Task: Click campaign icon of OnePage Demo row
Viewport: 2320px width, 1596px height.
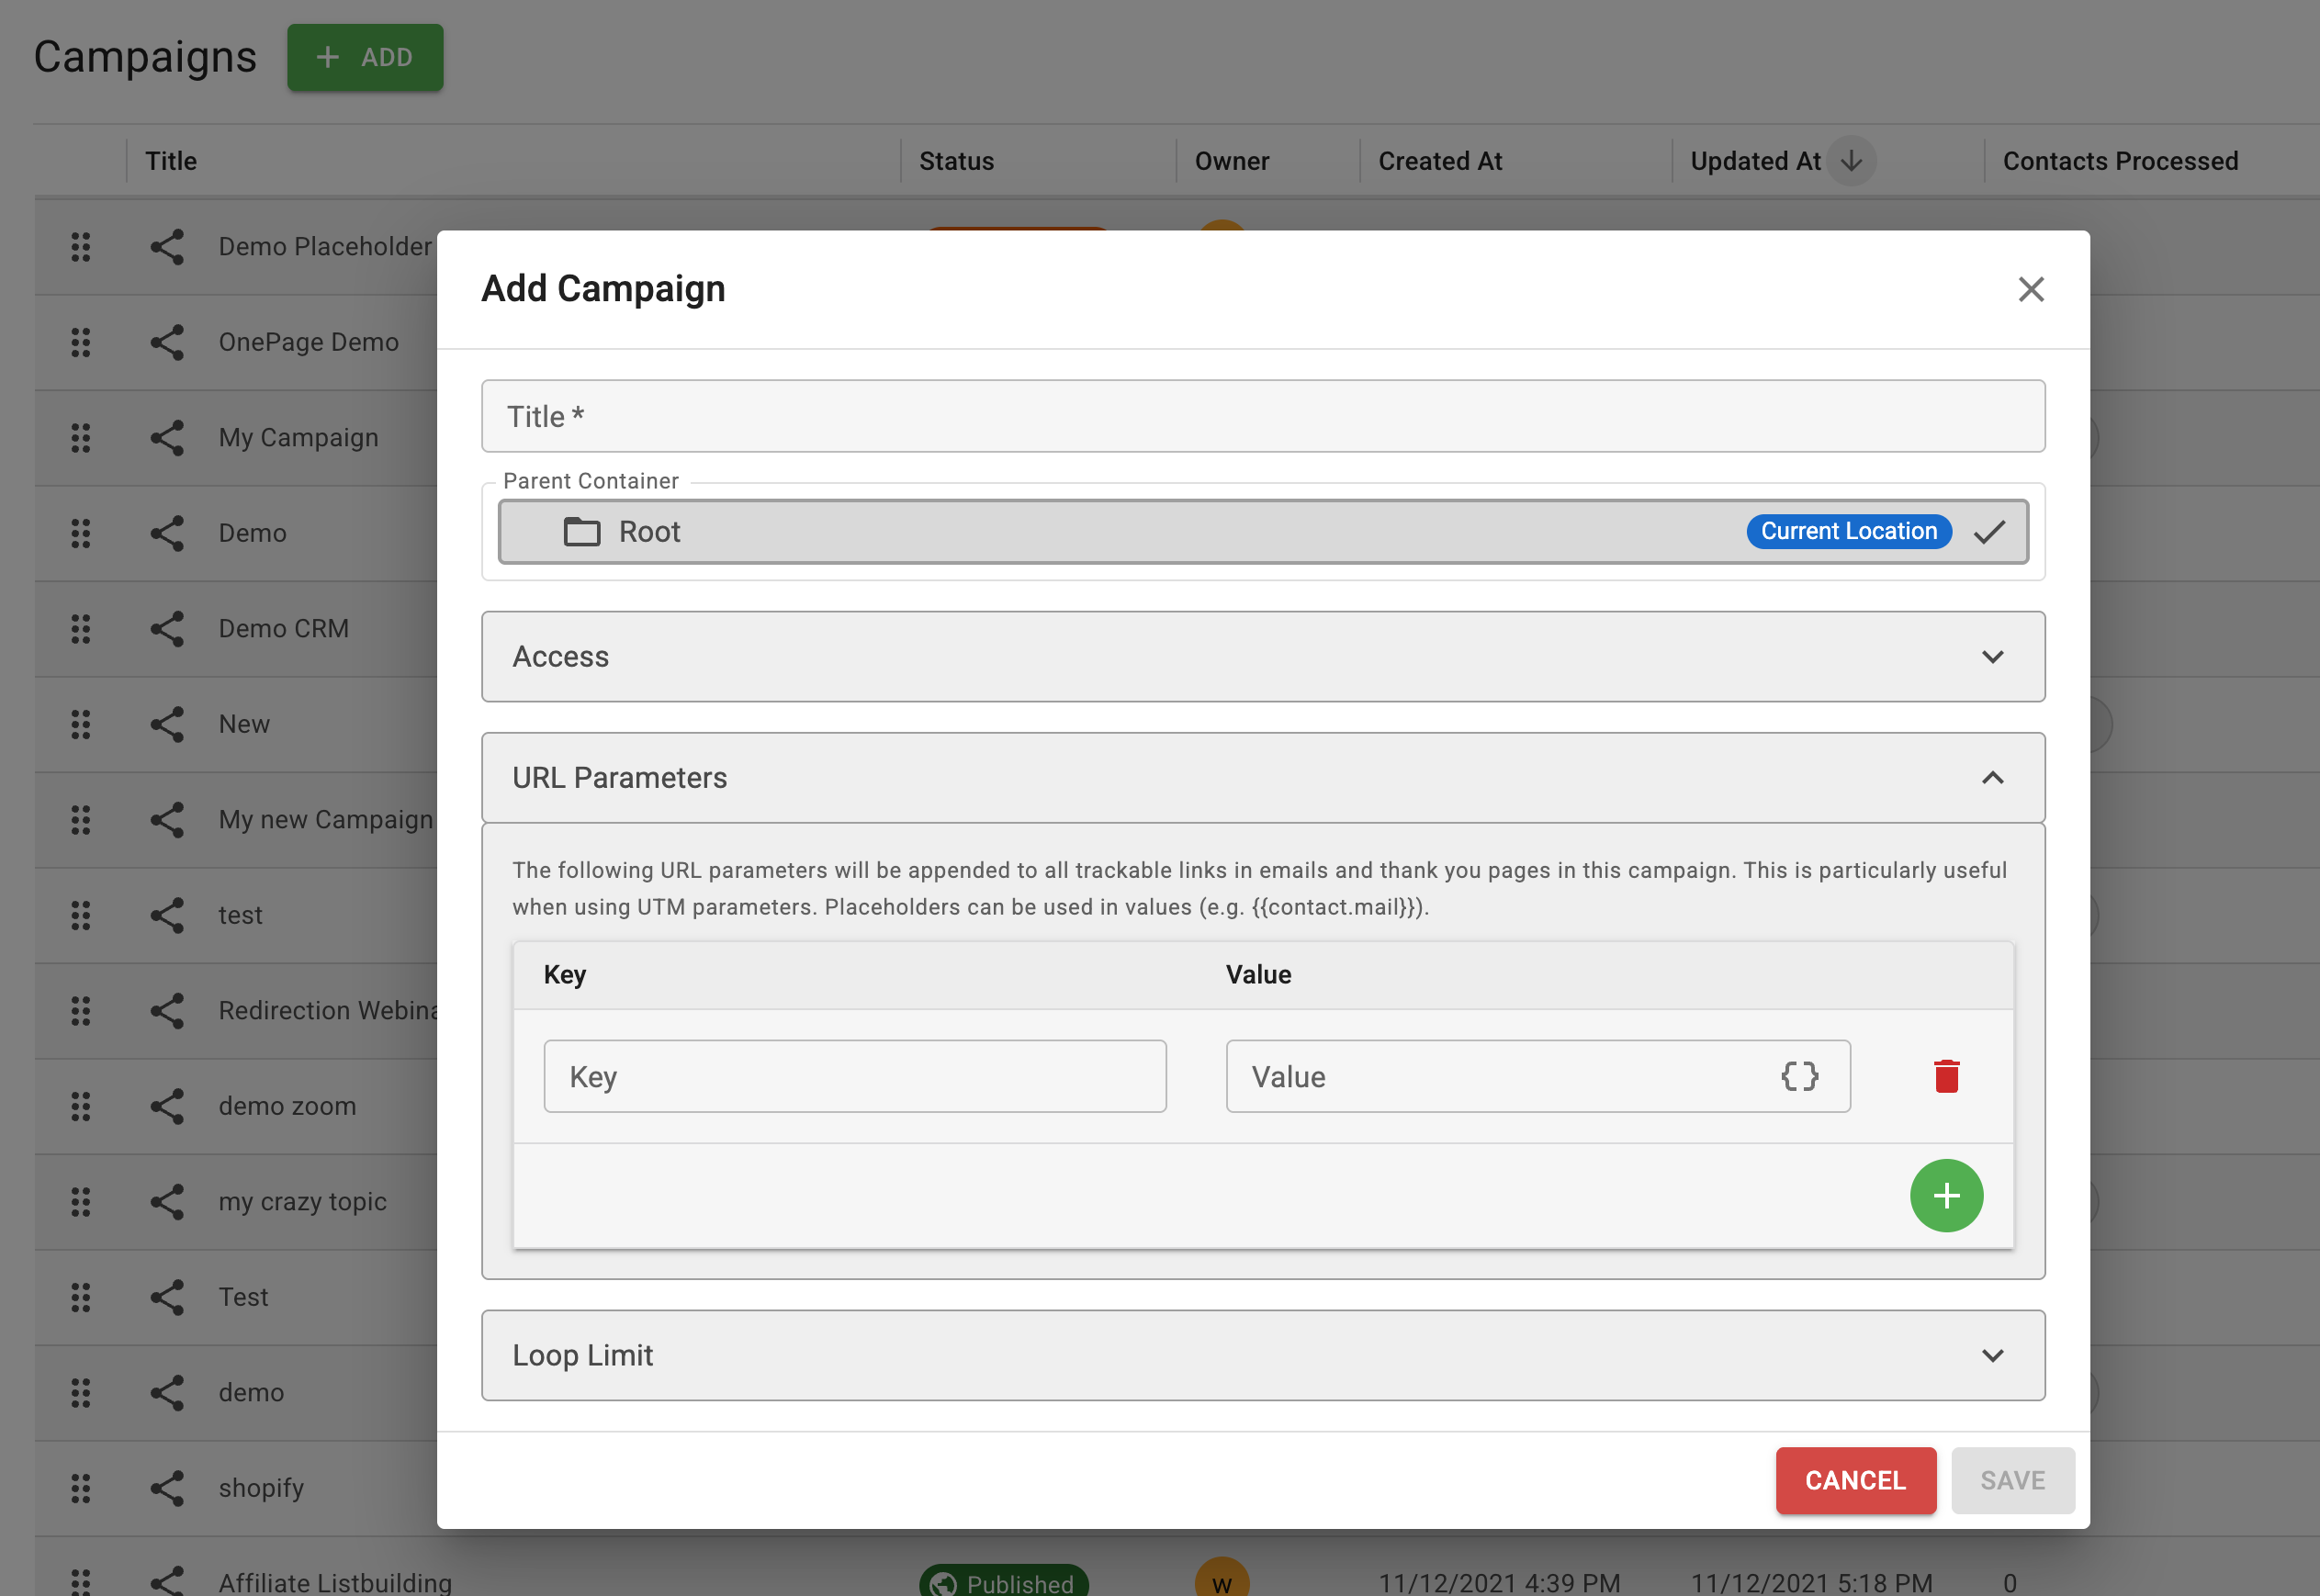Action: pos(167,342)
